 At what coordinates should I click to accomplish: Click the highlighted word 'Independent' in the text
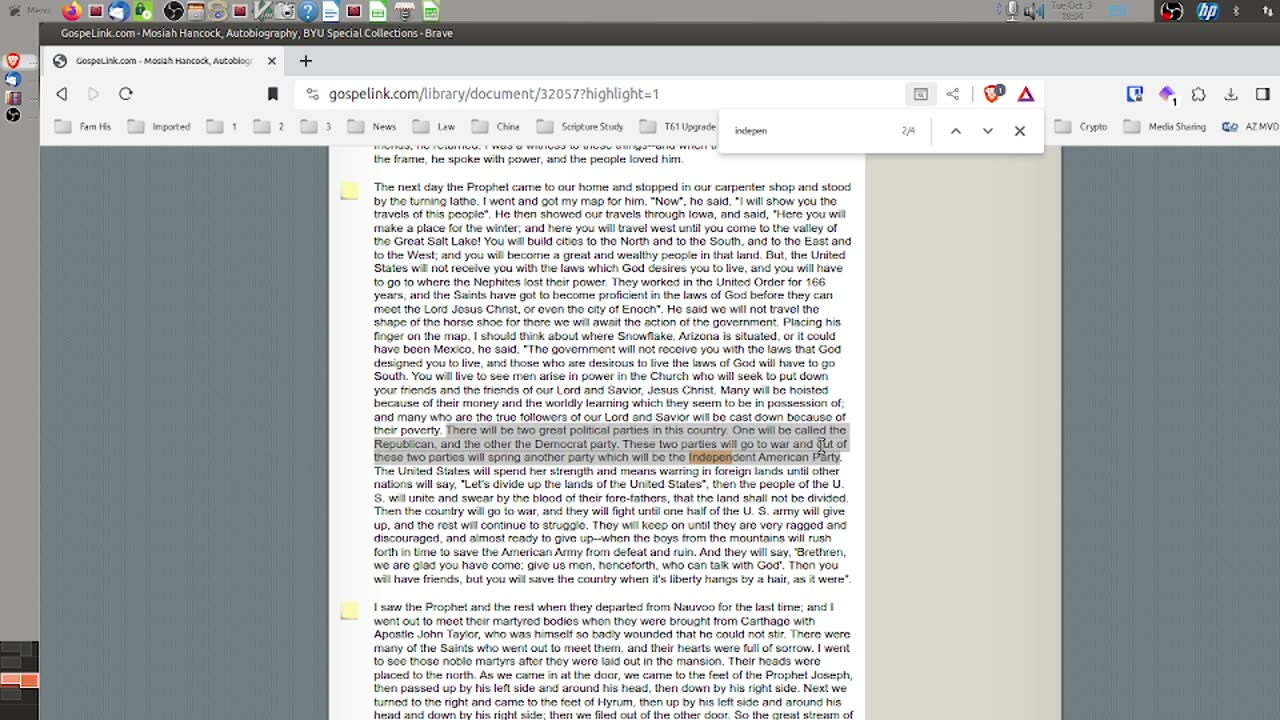coord(722,458)
